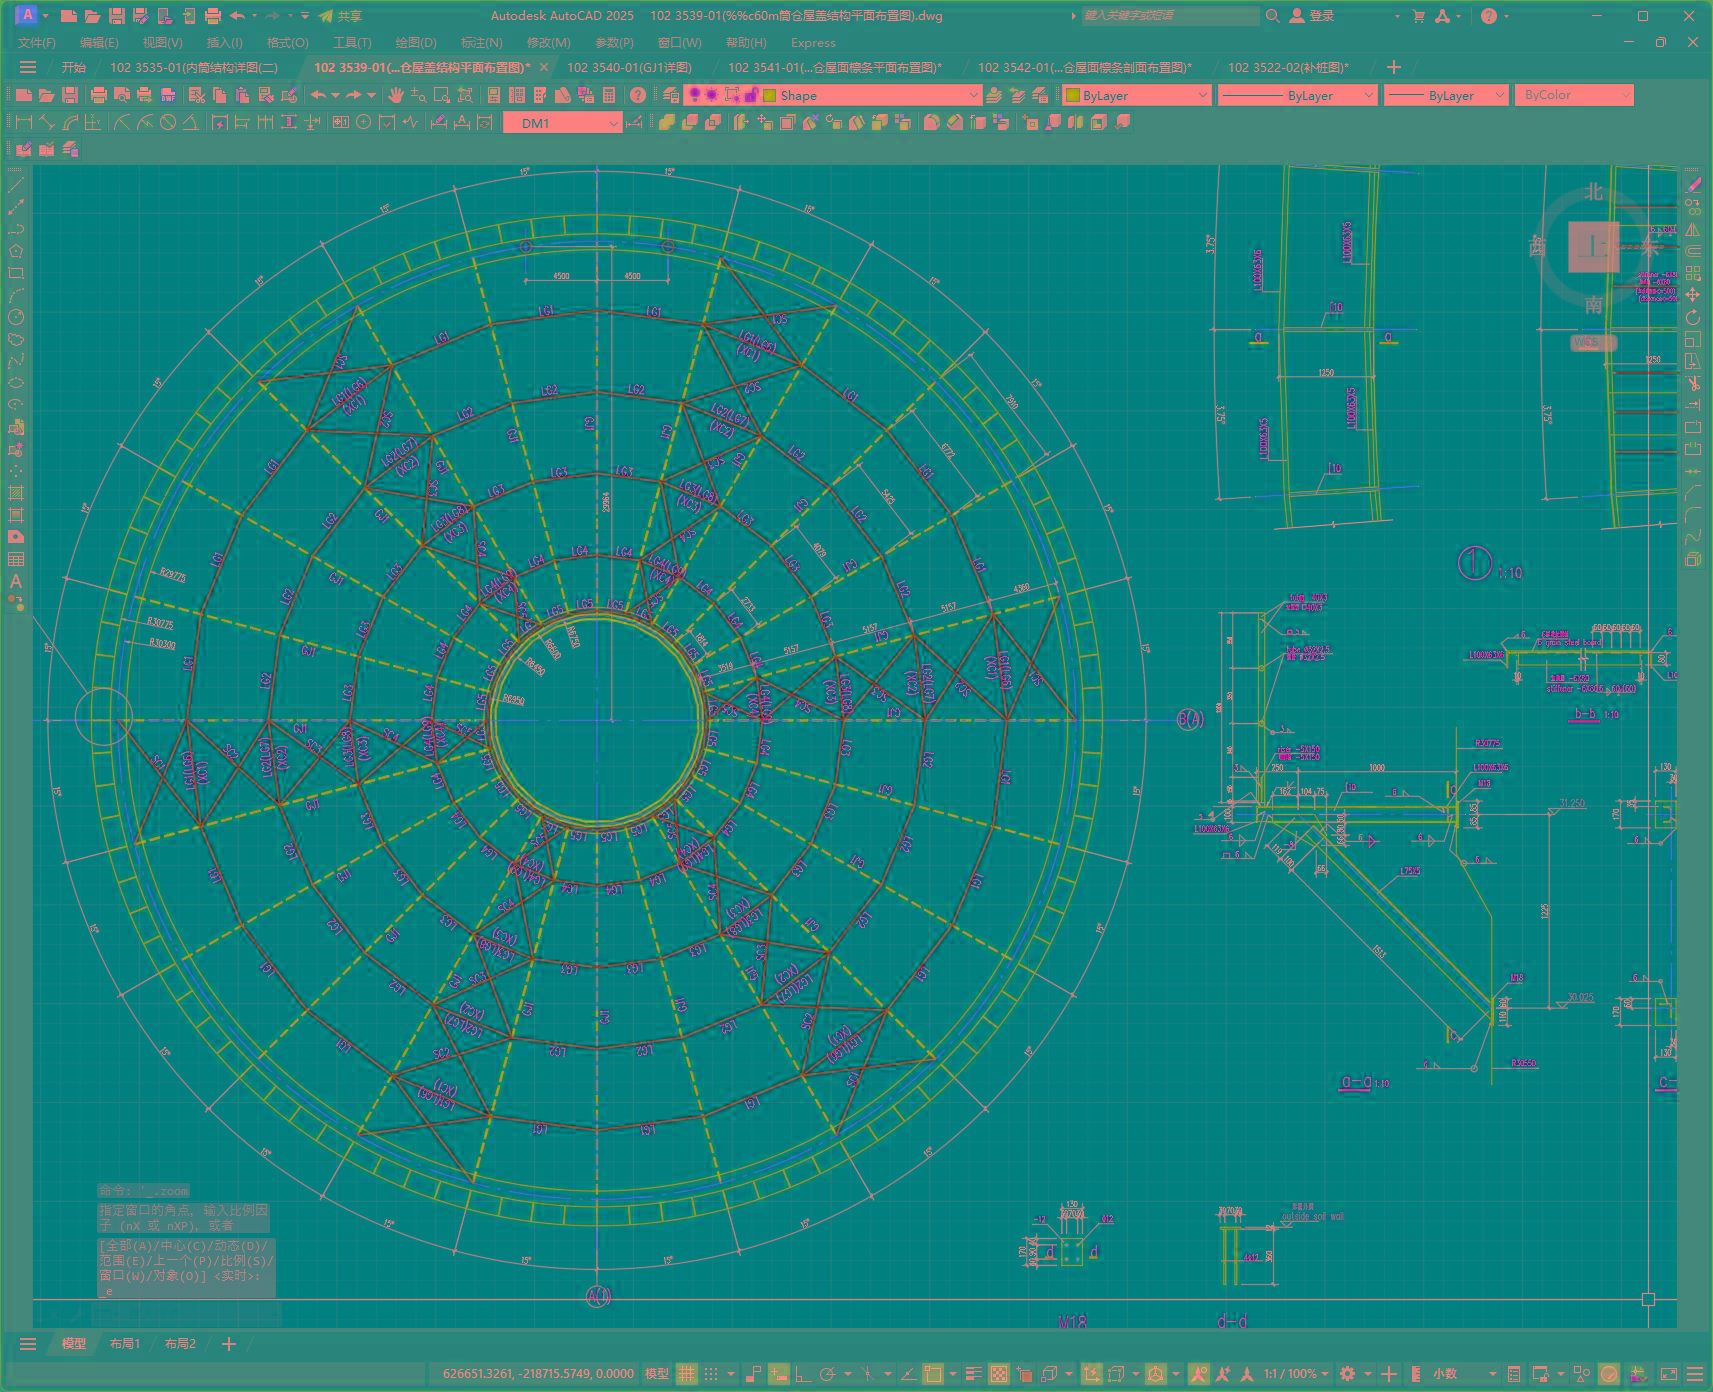The height and width of the screenshot is (1392, 1713).
Task: Click the new drawing tab plus button
Action: (x=1394, y=67)
